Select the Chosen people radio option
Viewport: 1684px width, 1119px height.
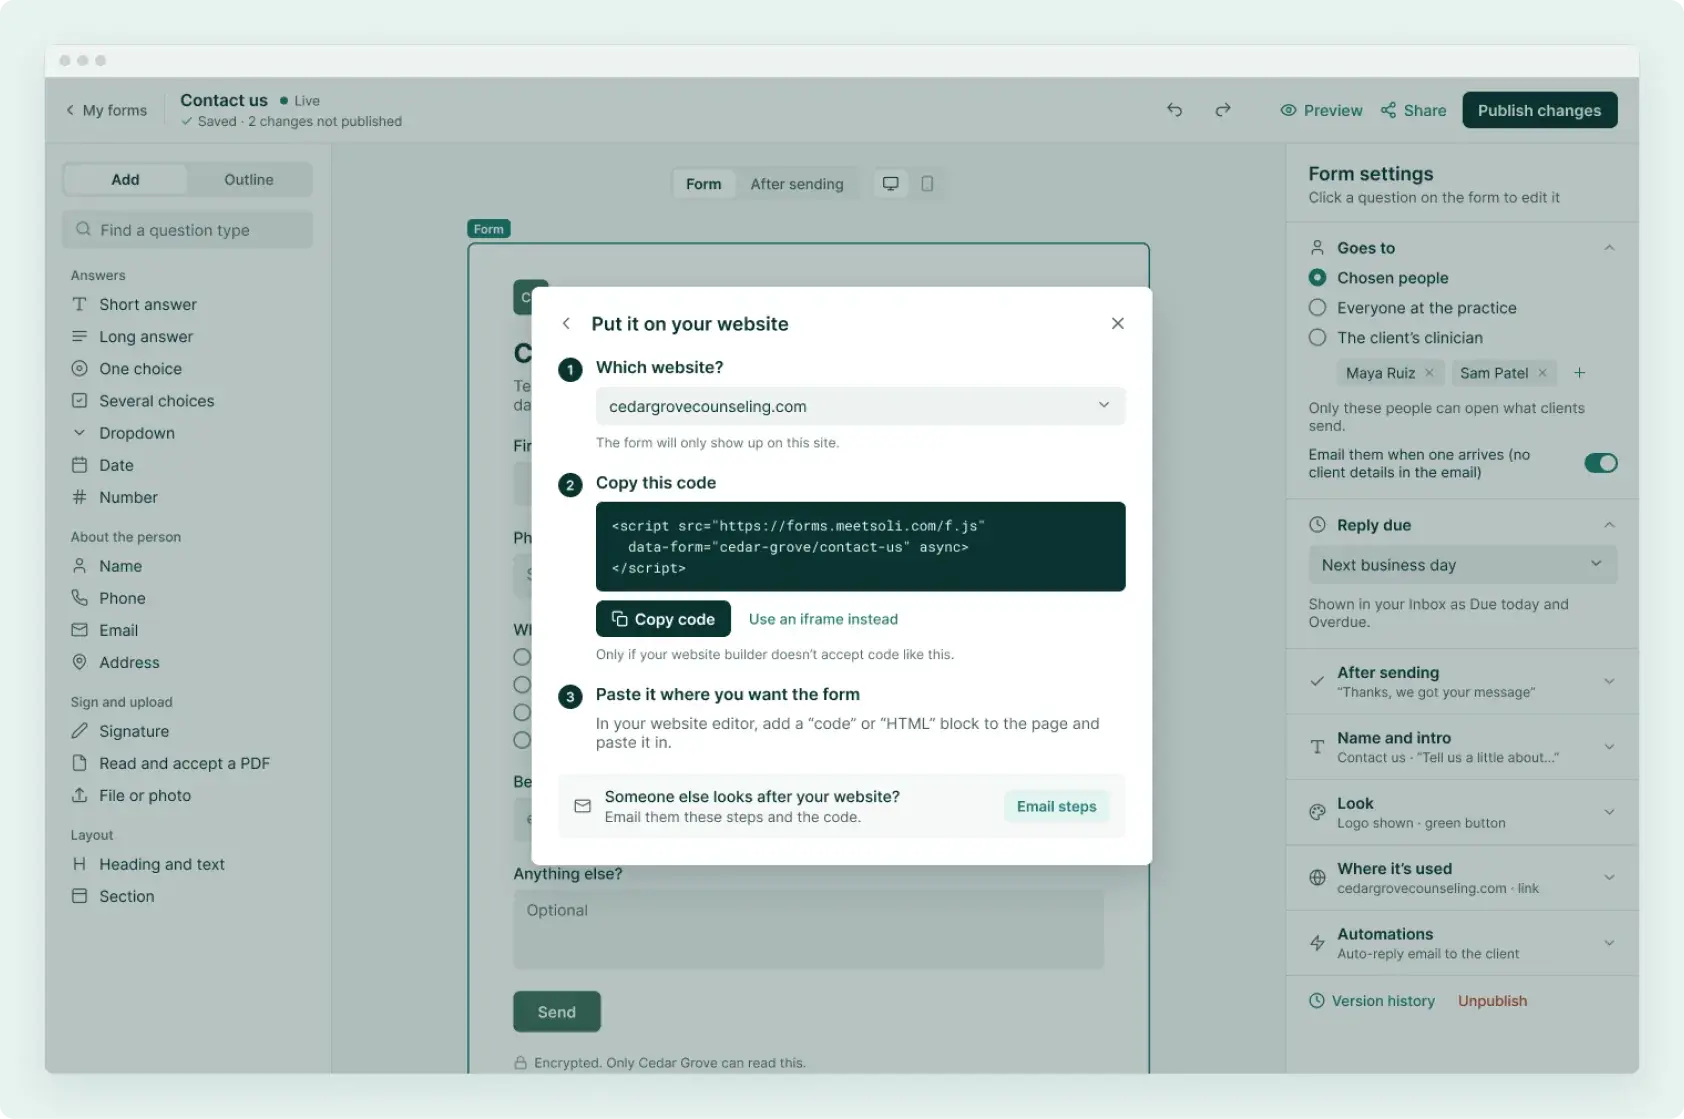point(1318,278)
